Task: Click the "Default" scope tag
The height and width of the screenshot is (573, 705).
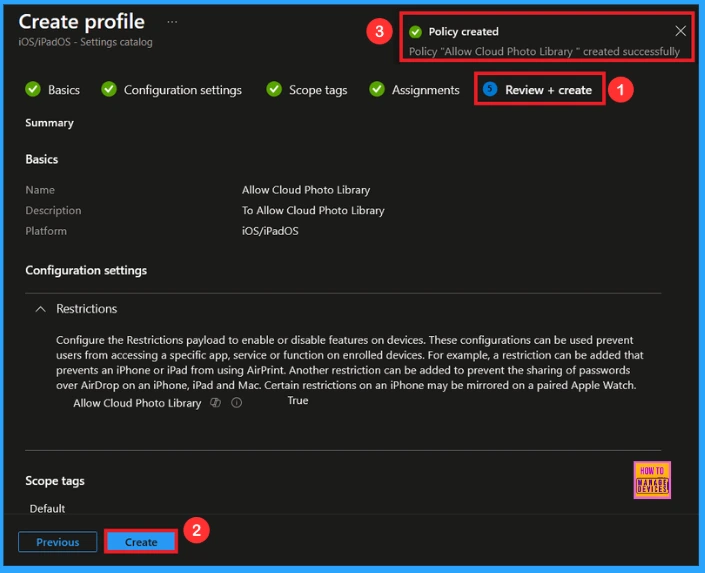Action: (x=47, y=508)
